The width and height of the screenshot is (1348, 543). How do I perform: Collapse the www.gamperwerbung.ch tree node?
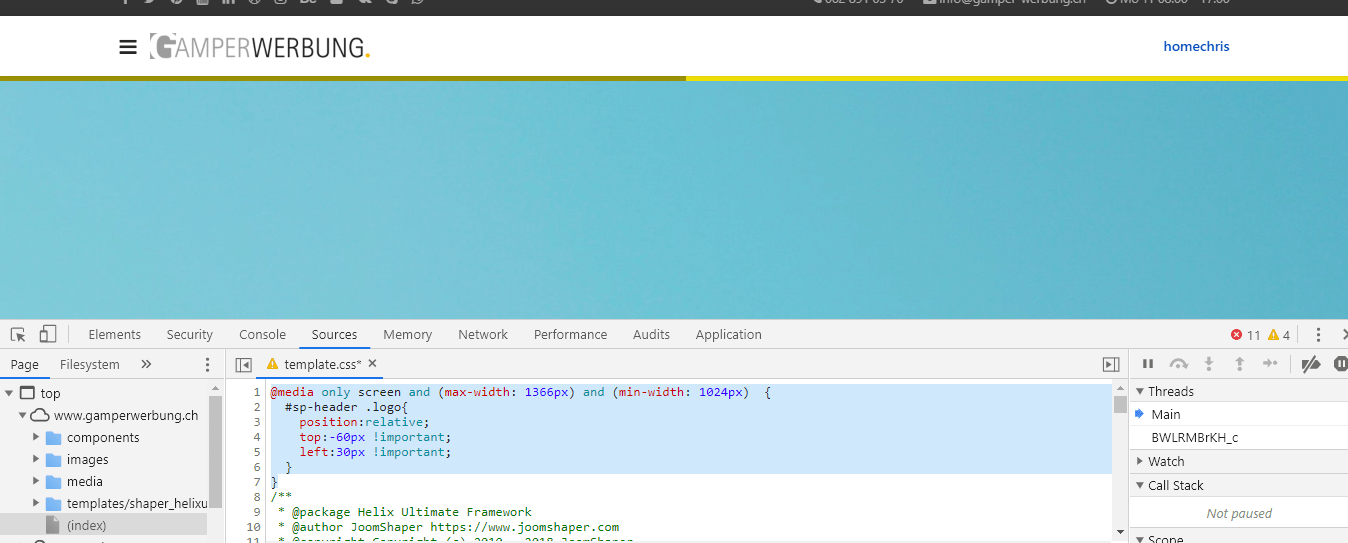22,416
